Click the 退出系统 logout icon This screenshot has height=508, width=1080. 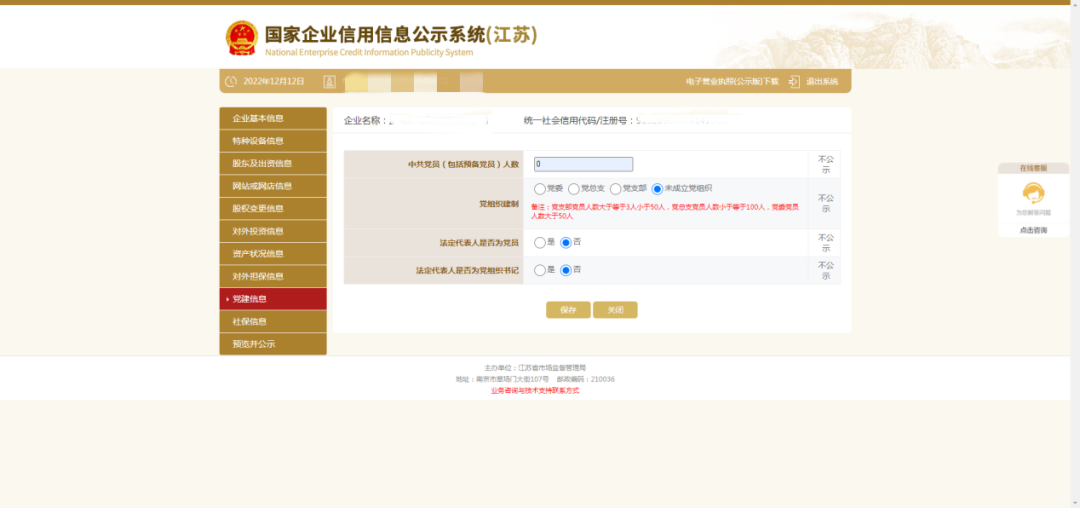tap(794, 81)
